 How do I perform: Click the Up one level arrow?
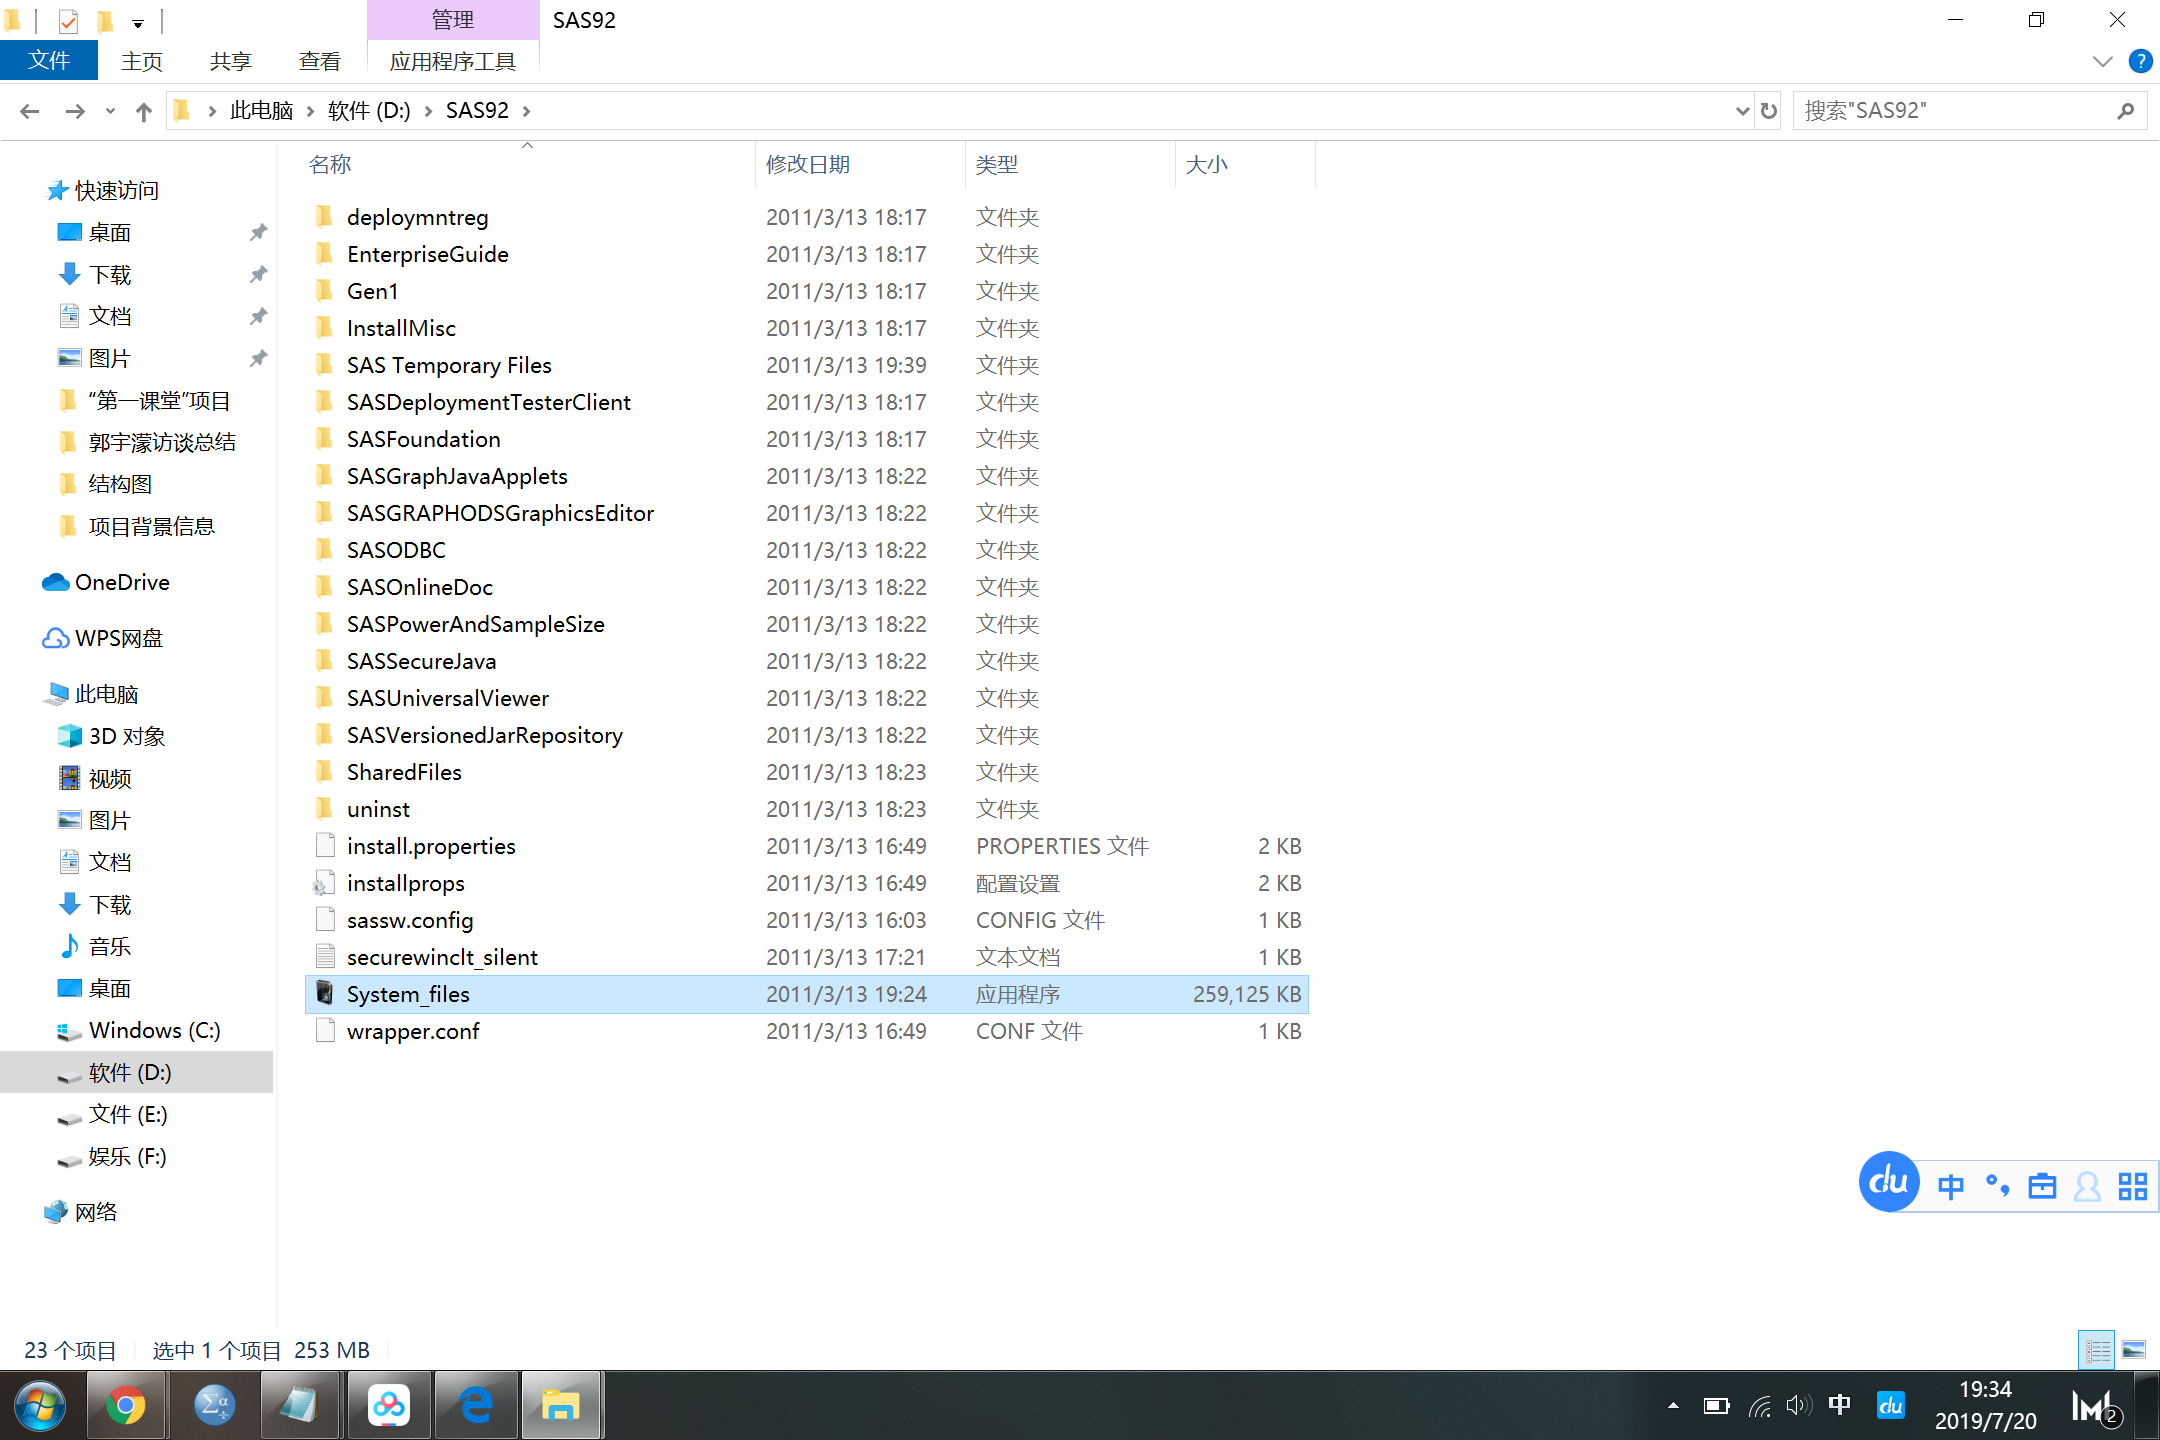pos(143,111)
